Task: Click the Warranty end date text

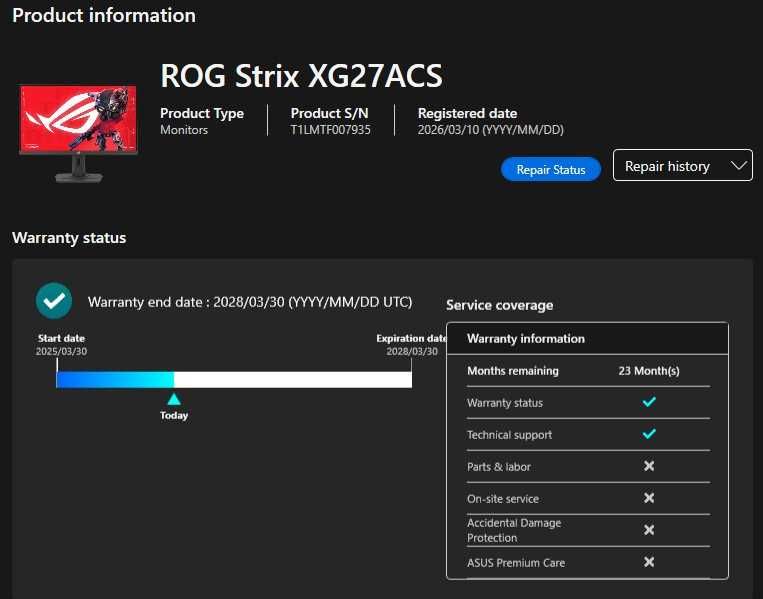Action: (x=250, y=302)
